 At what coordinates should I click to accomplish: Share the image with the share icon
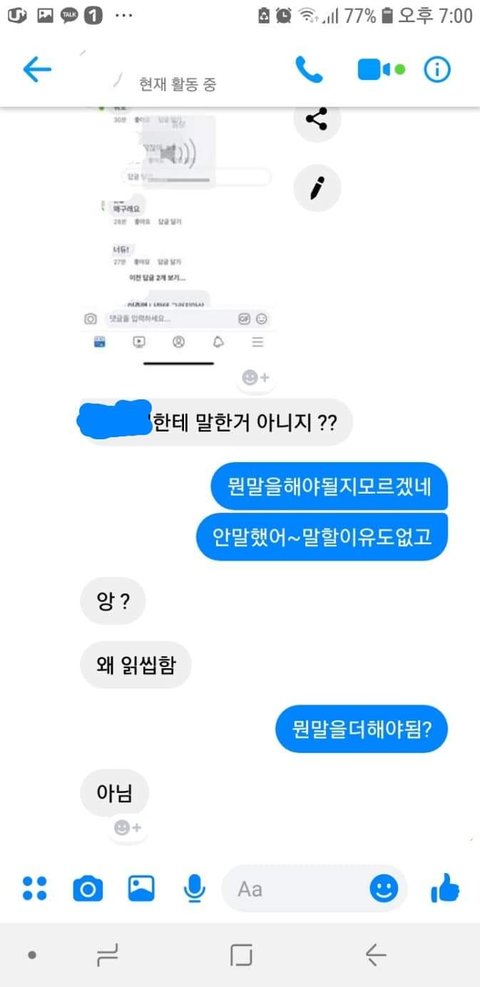point(317,118)
